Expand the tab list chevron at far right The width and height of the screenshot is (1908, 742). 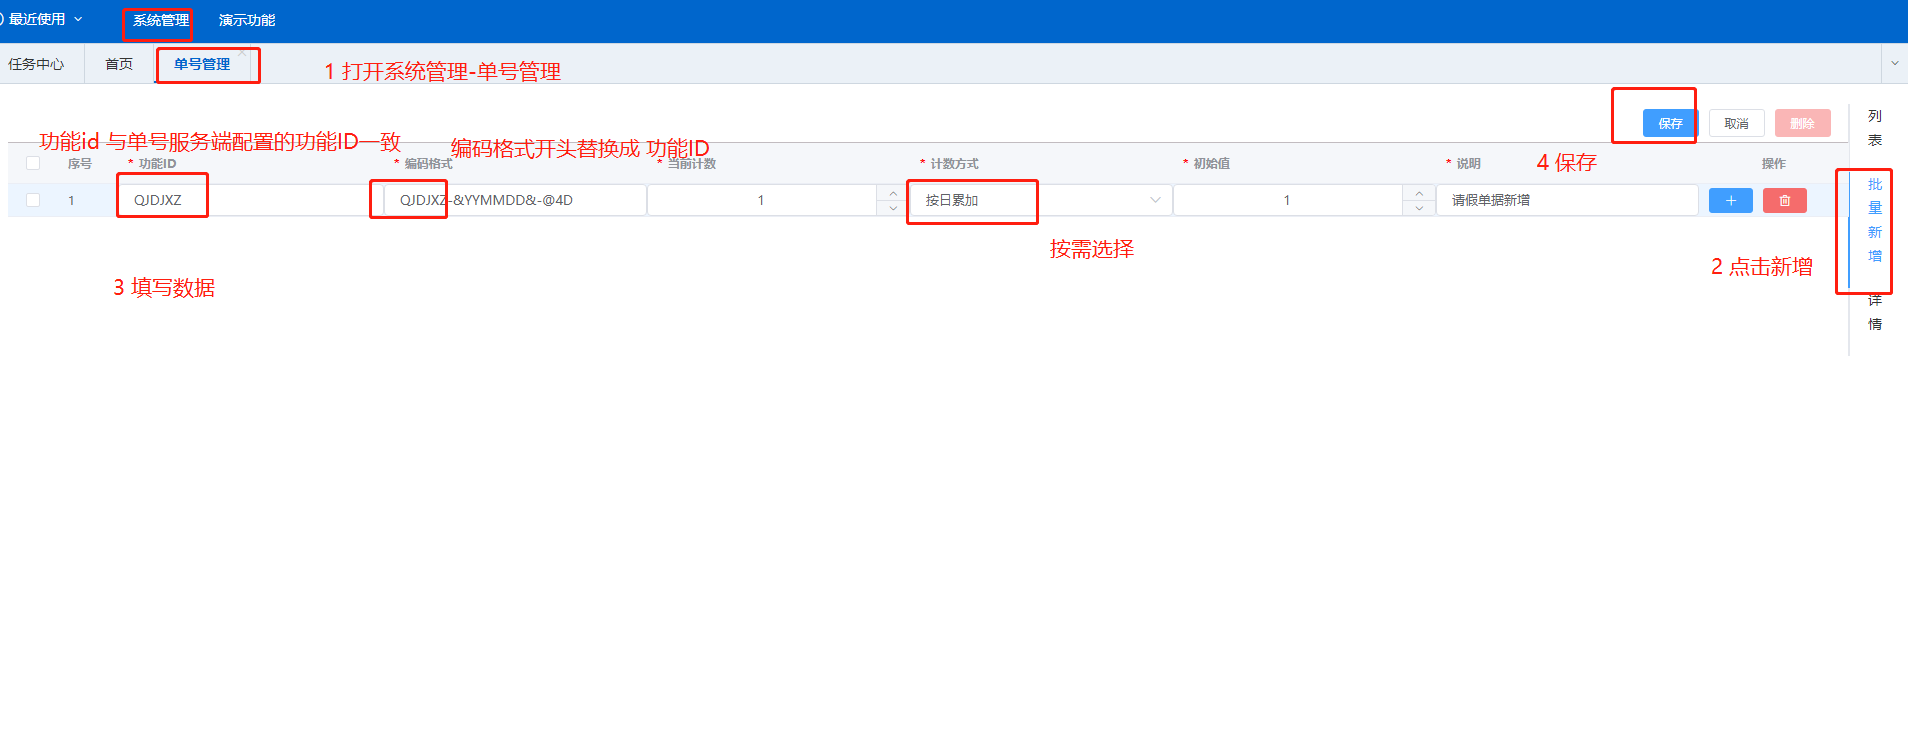[x=1894, y=63]
